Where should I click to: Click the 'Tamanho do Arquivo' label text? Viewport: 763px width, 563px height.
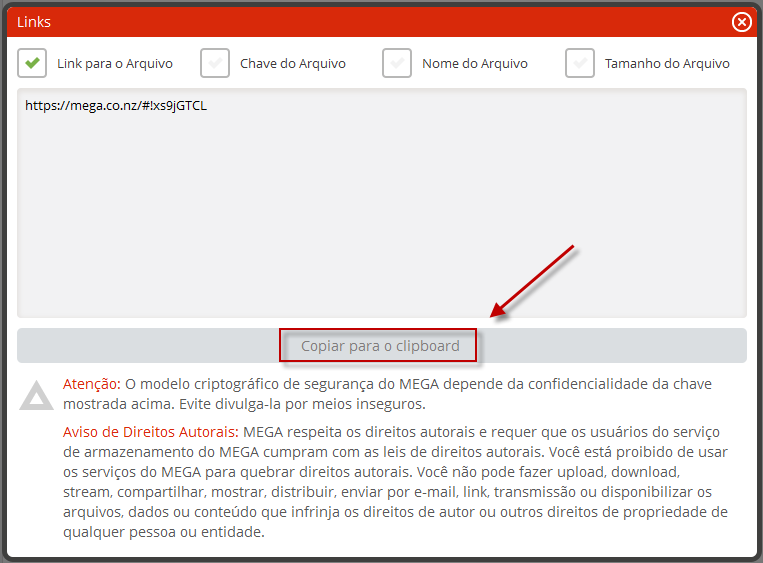tap(666, 64)
